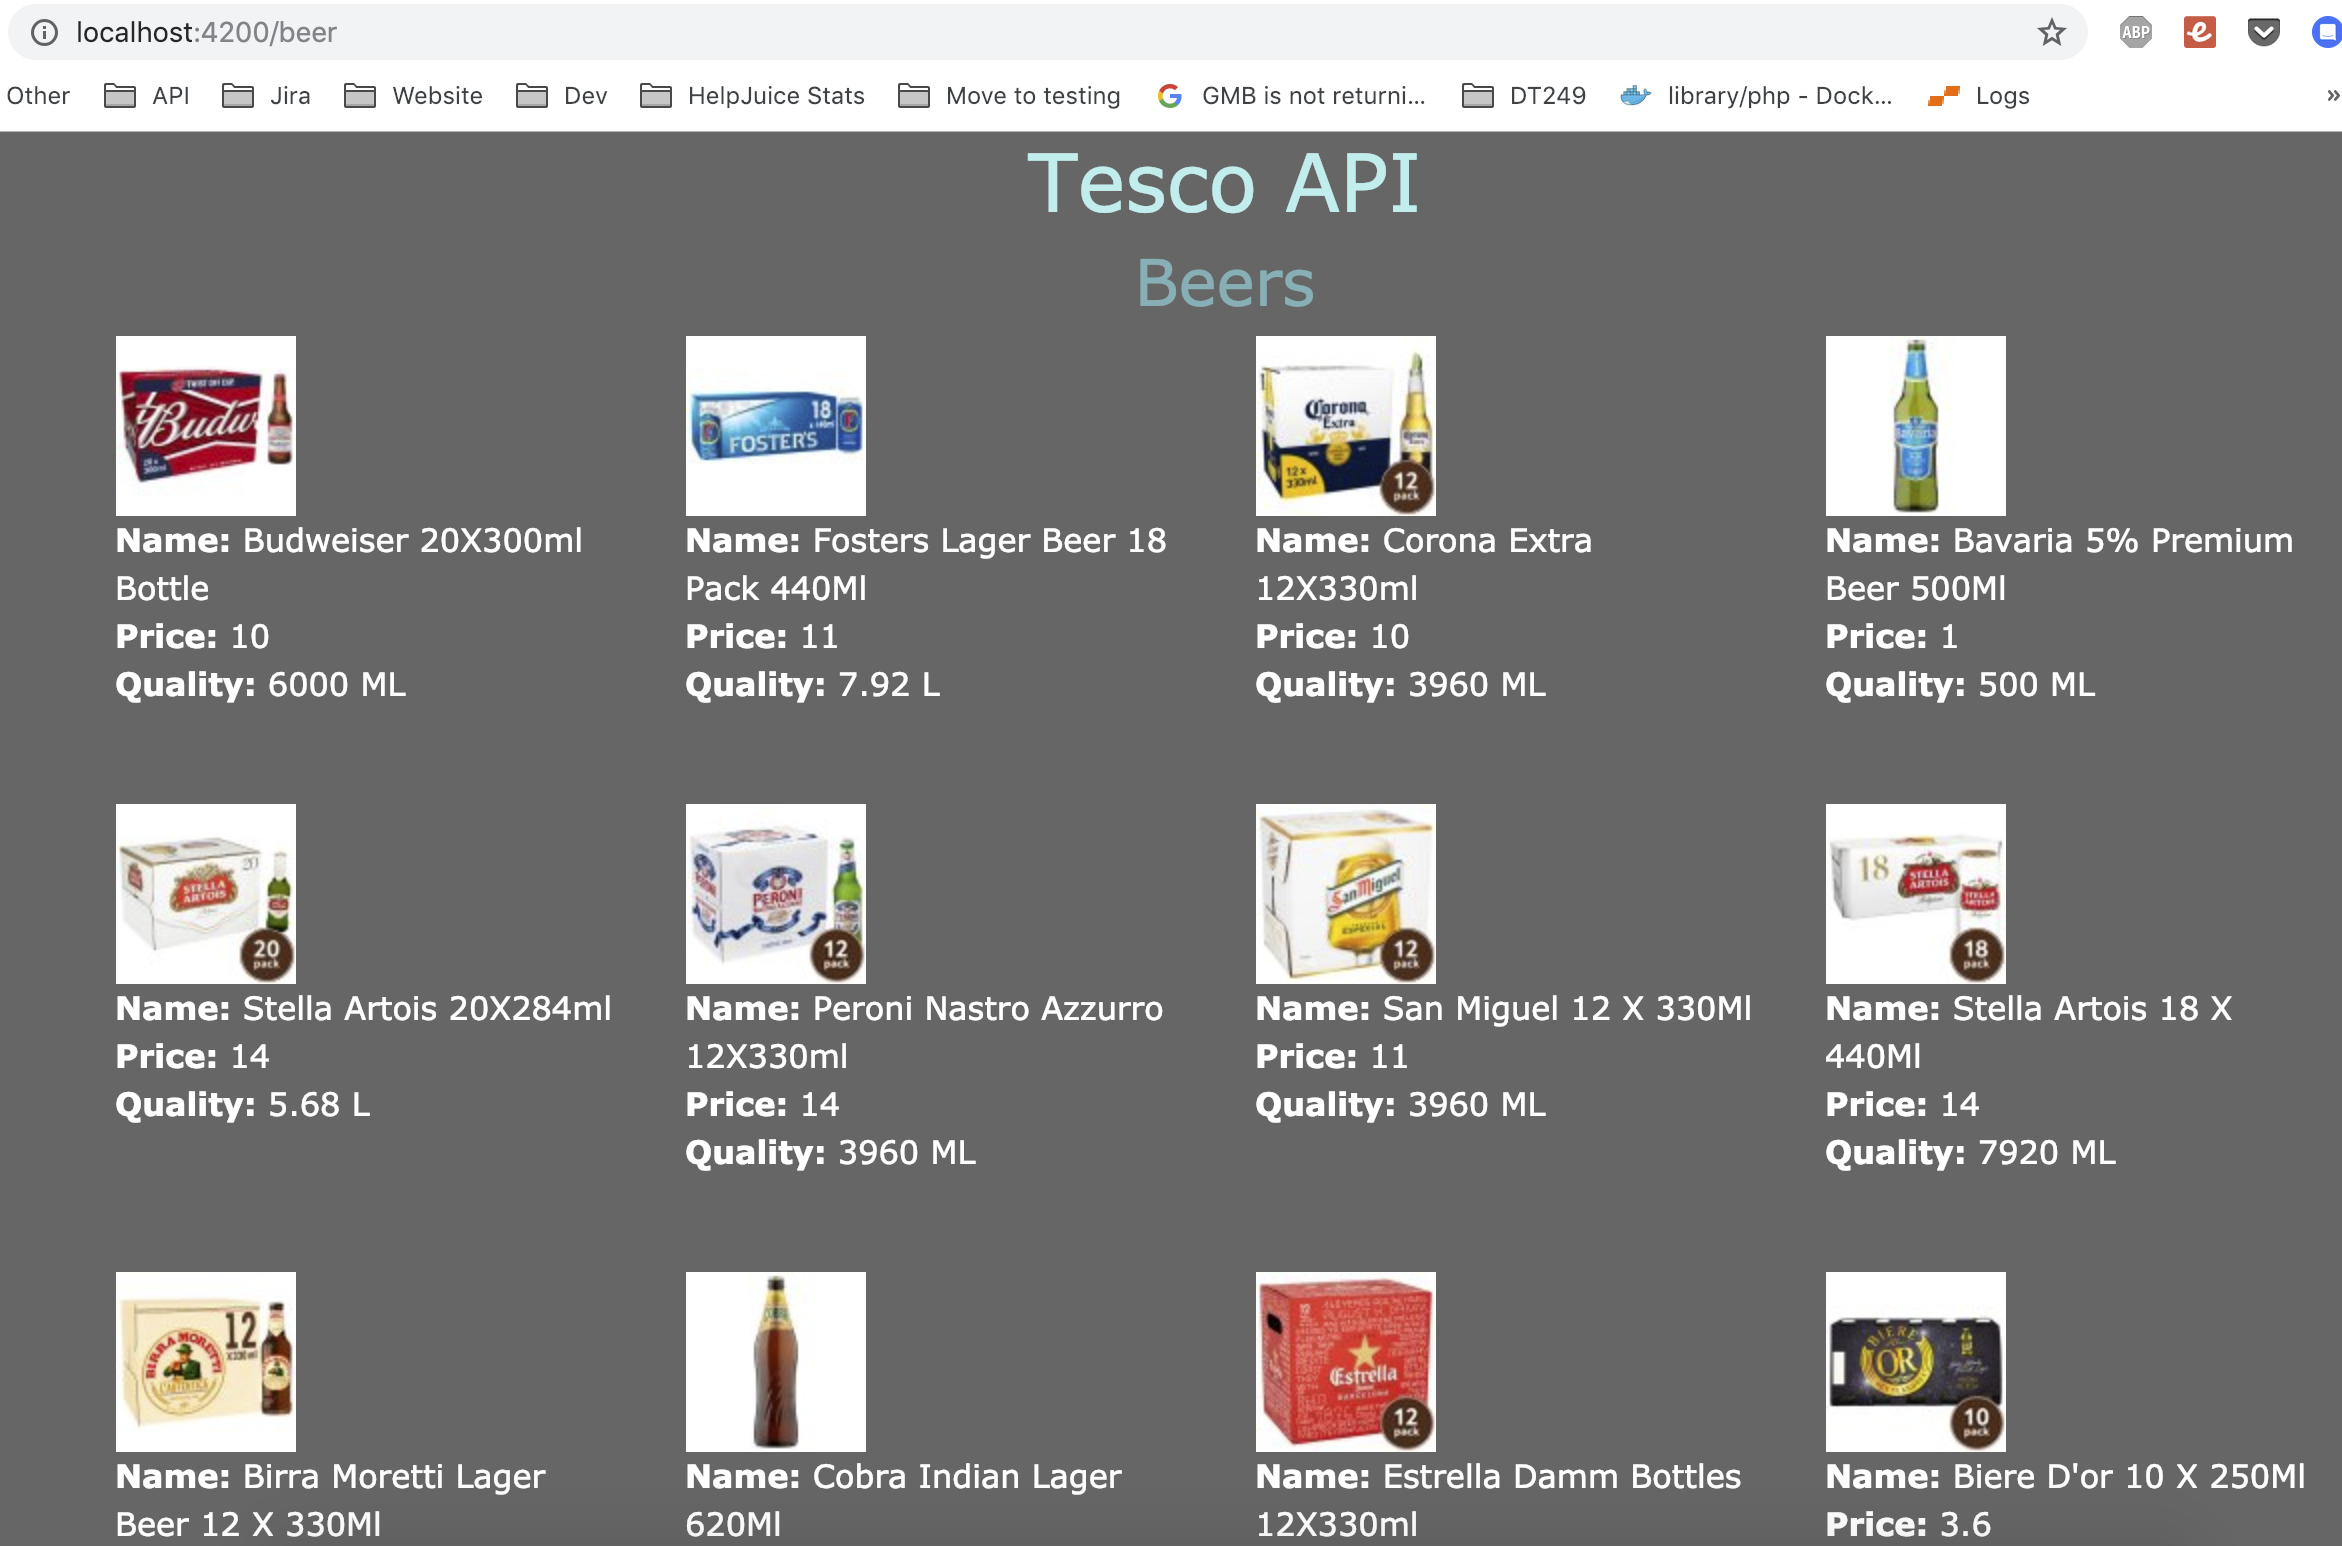
Task: Bookmark this page with the star icon
Action: point(2052,31)
